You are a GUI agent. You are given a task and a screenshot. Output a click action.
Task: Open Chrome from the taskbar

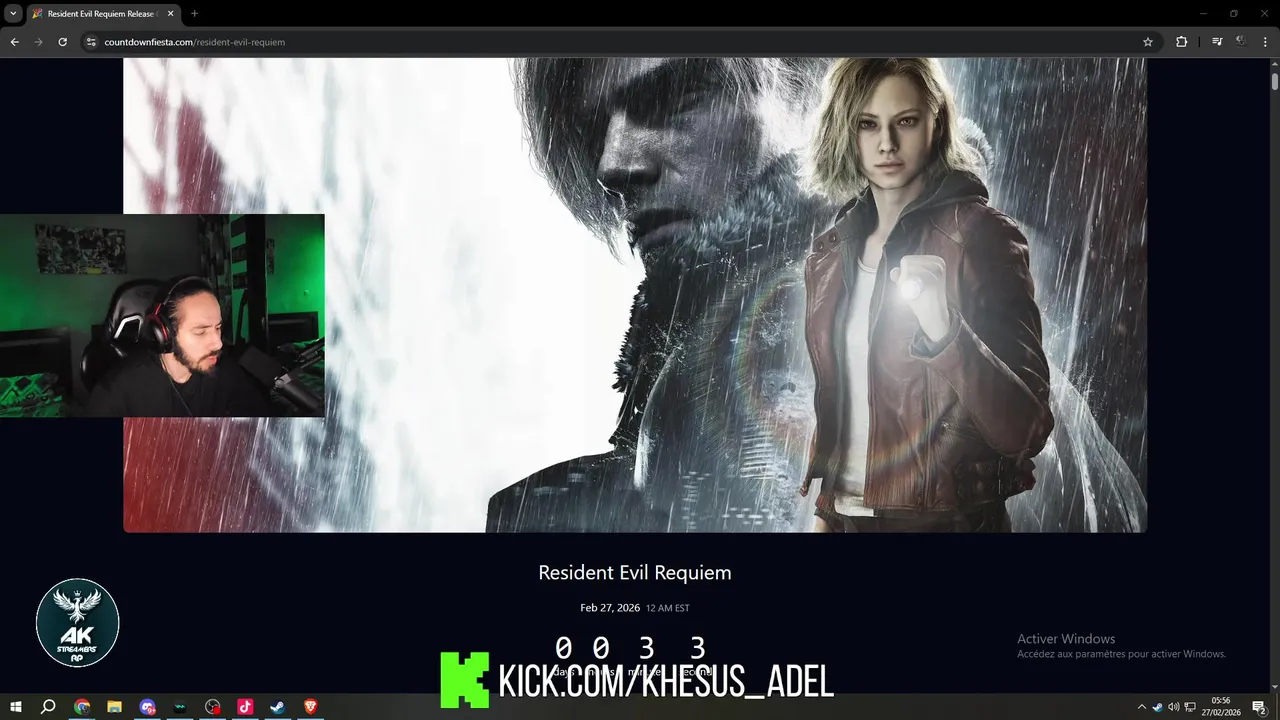(82, 707)
